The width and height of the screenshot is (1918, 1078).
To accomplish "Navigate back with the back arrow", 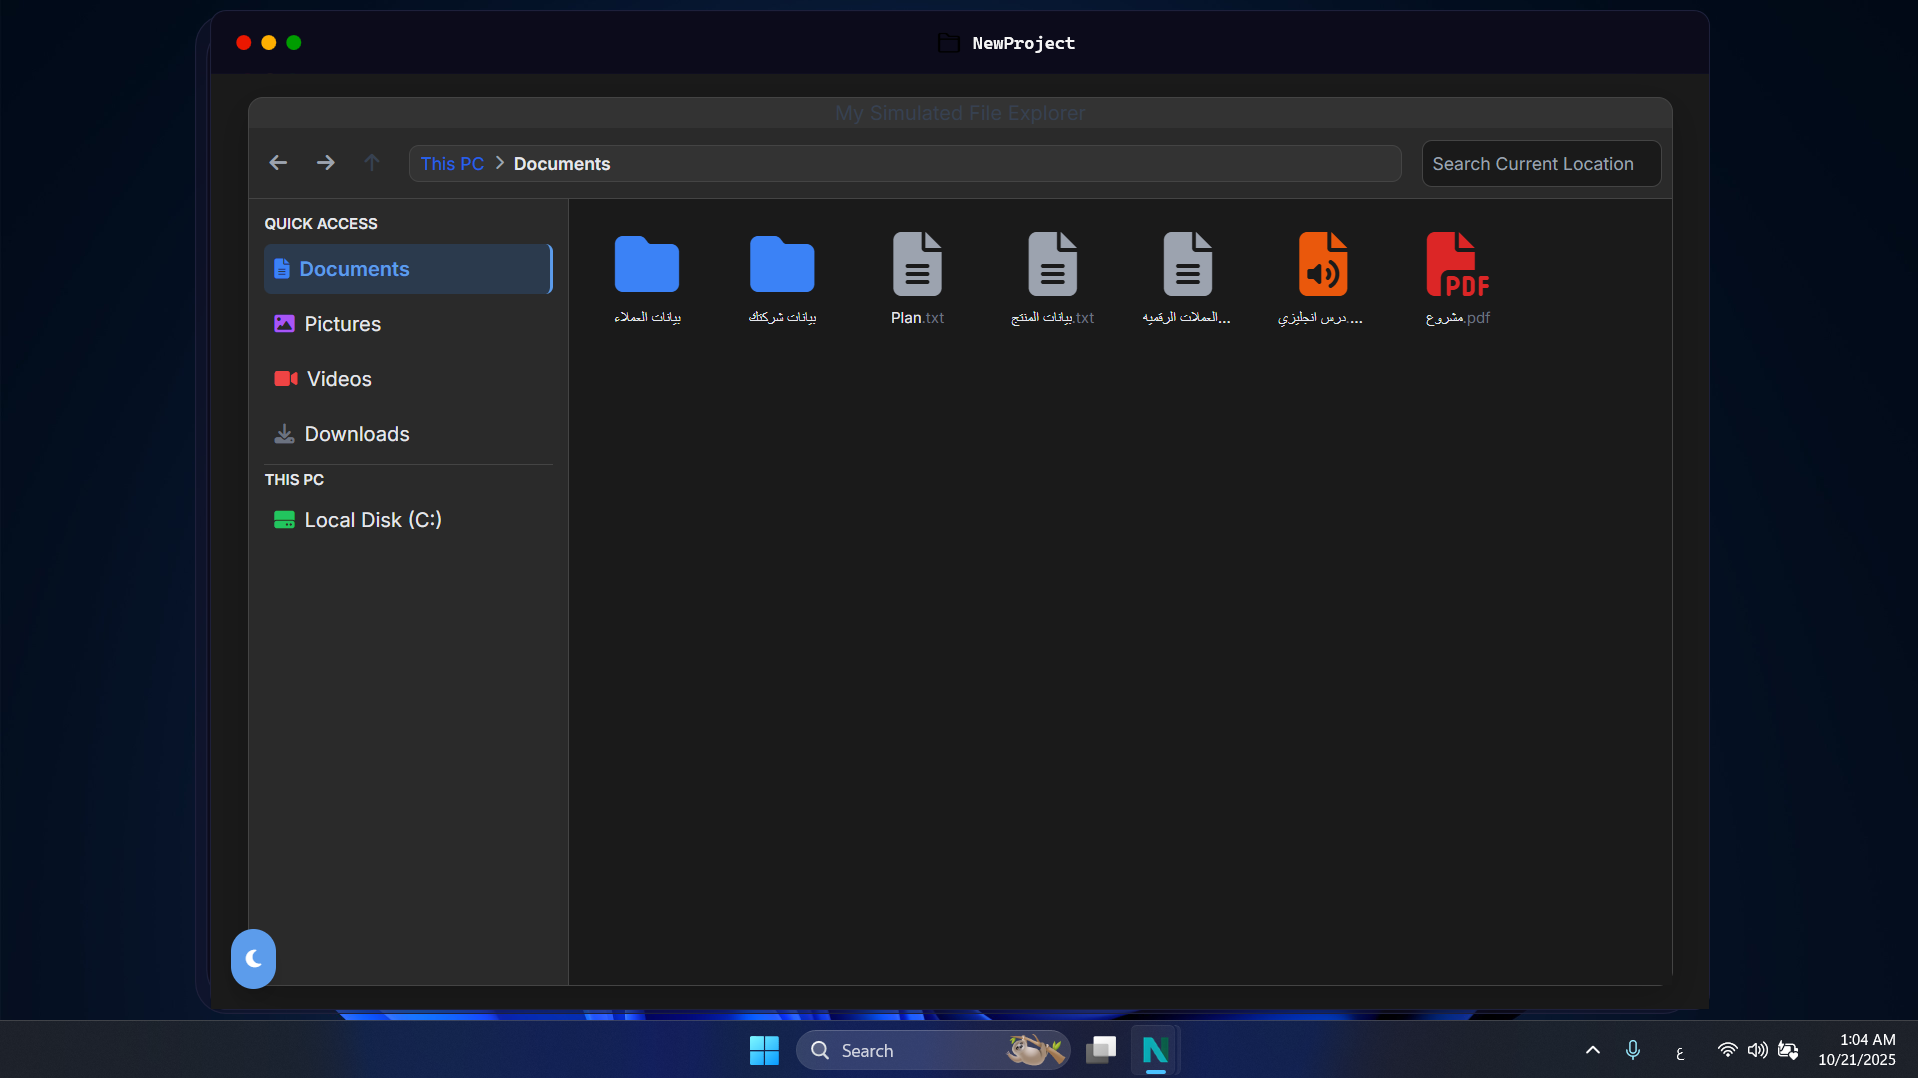I will pyautogui.click(x=277, y=162).
